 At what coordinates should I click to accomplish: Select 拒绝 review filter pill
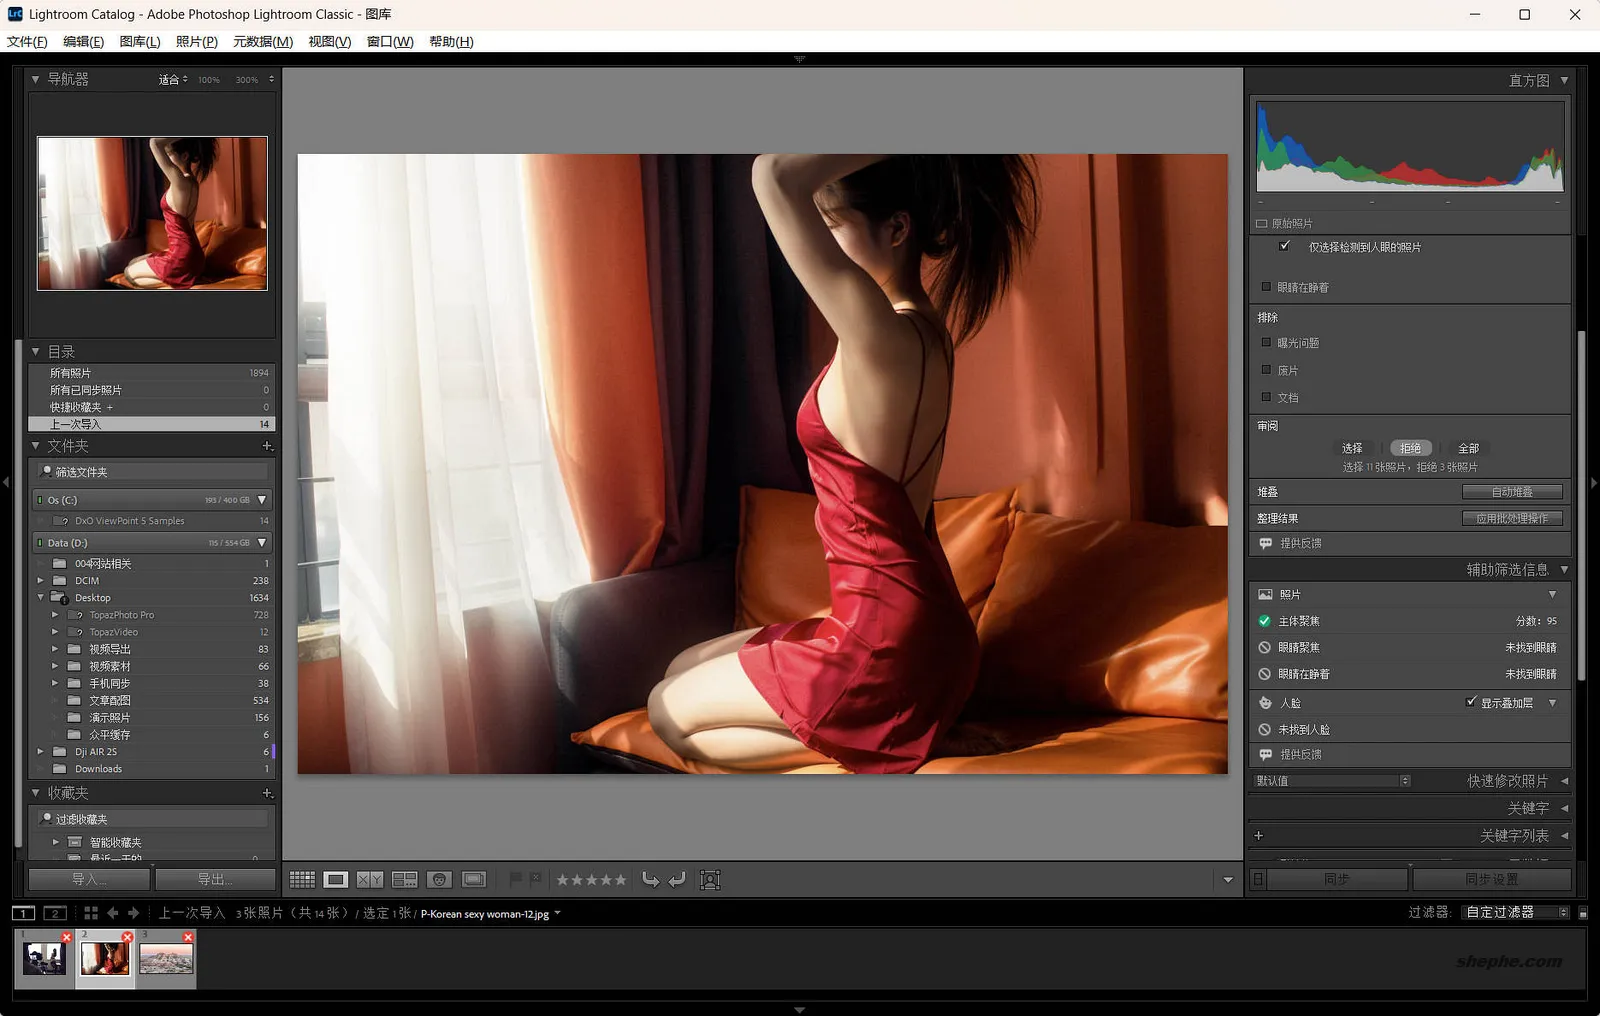click(1410, 448)
